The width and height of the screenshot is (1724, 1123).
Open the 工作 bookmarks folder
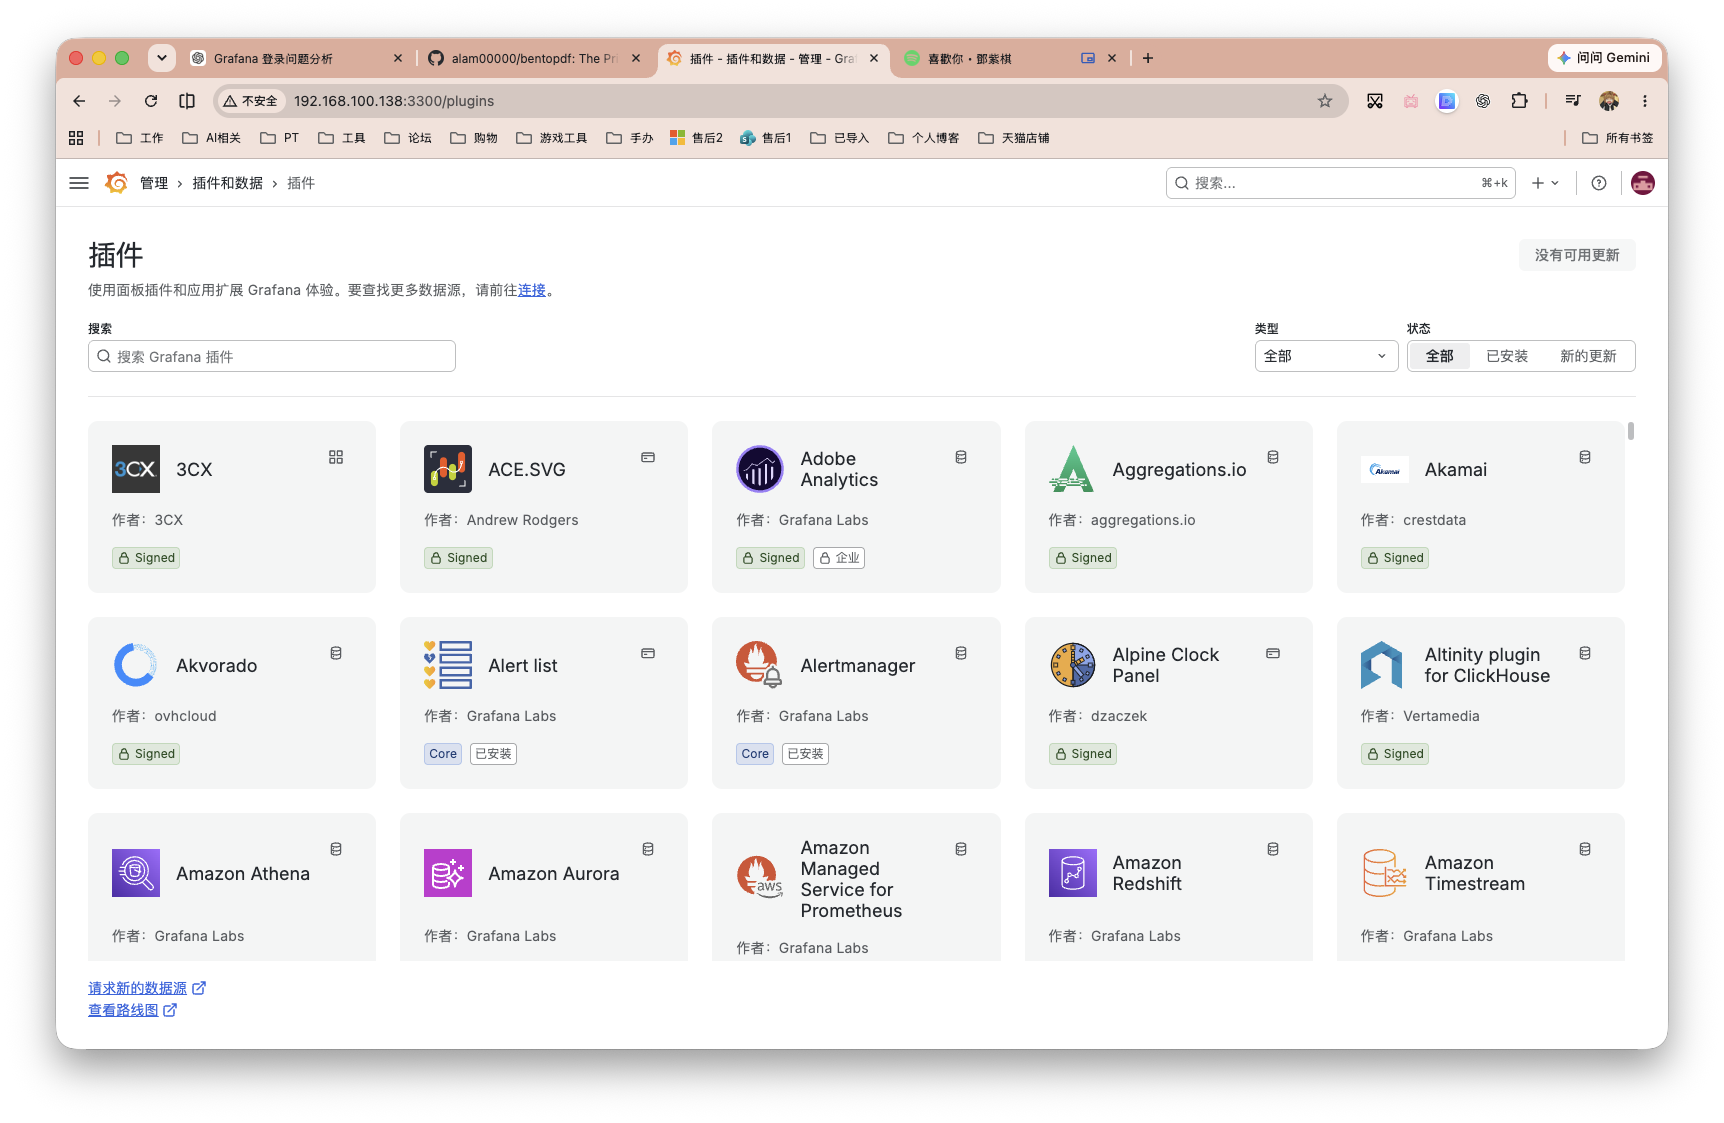point(140,138)
